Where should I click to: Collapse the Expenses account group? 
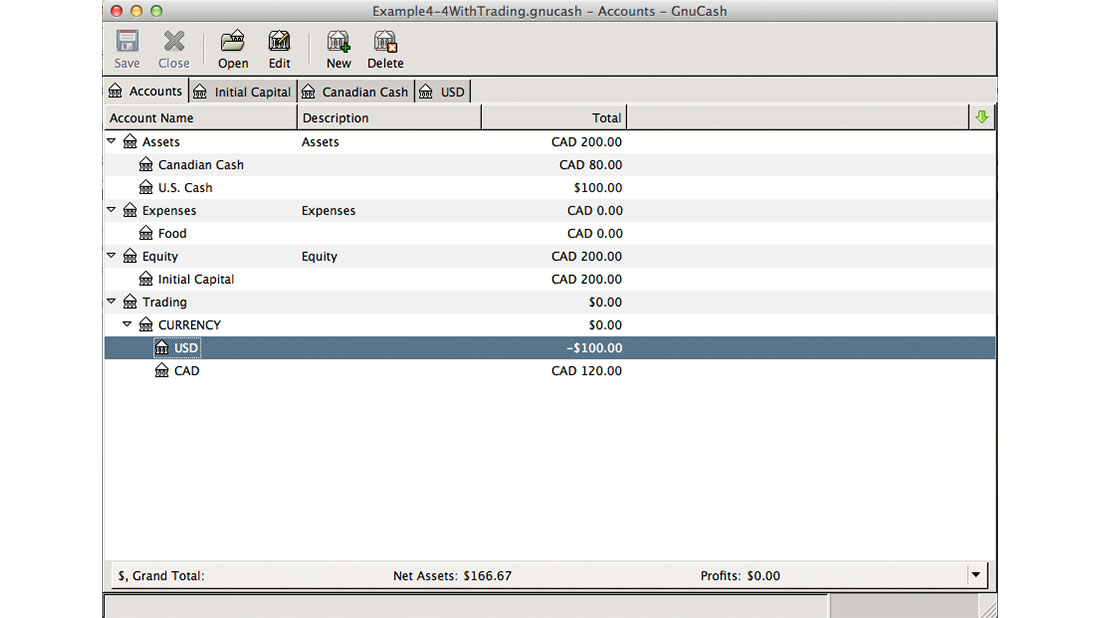click(112, 211)
